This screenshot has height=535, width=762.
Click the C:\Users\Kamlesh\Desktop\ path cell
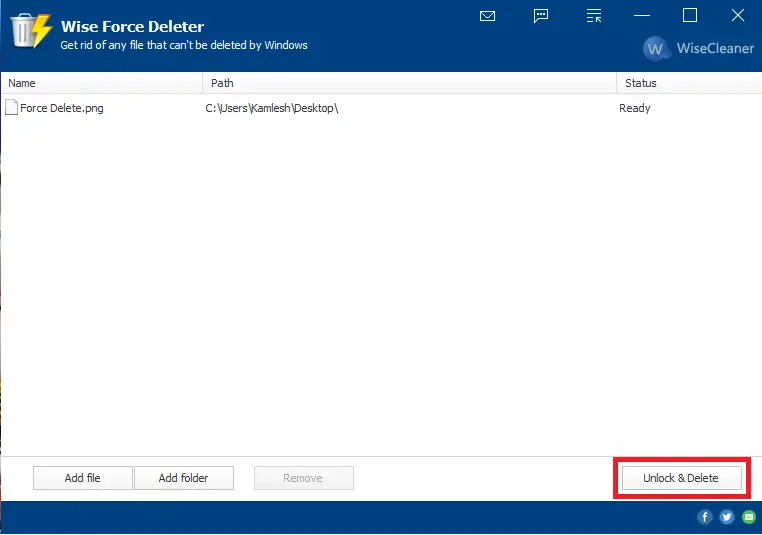(x=272, y=108)
